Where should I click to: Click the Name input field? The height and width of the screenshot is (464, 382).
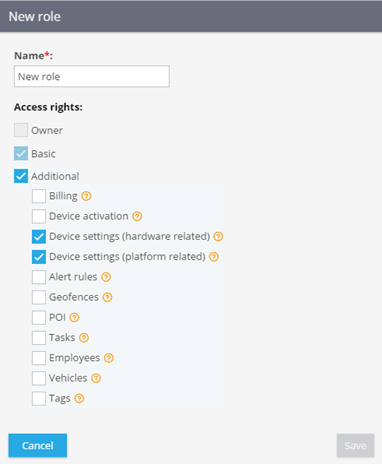pyautogui.click(x=92, y=76)
